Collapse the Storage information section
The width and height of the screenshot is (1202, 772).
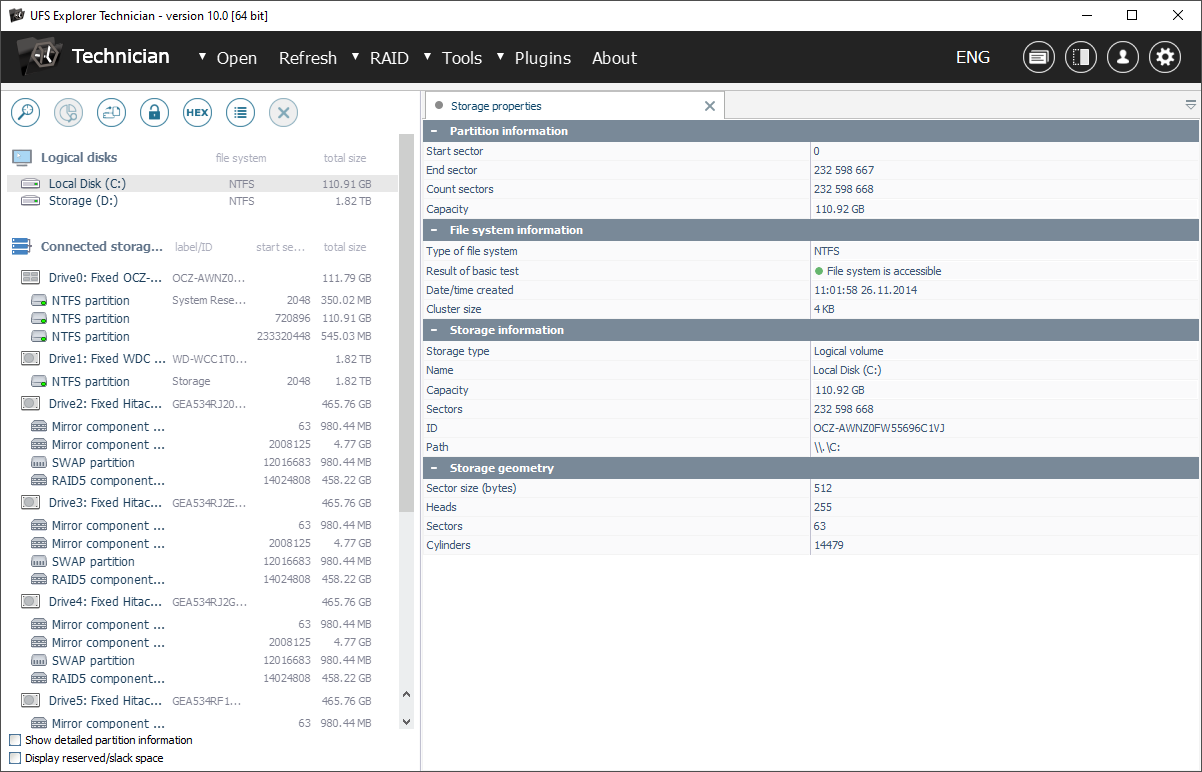(x=434, y=330)
